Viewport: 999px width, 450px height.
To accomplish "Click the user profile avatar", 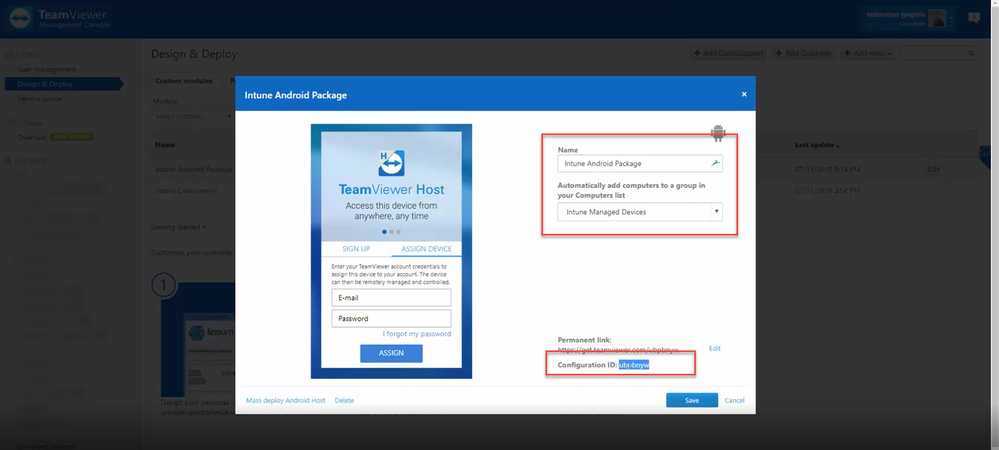I will coord(937,18).
